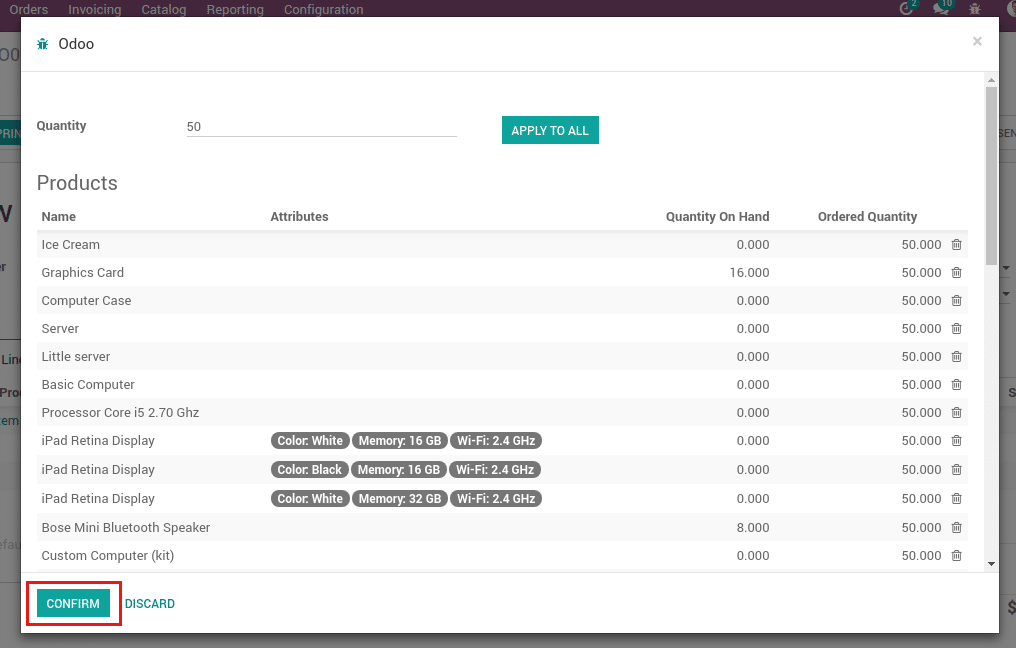This screenshot has height=648, width=1016.
Task: Remove iPad Retina Display Black 16 GB row
Action: 956,470
